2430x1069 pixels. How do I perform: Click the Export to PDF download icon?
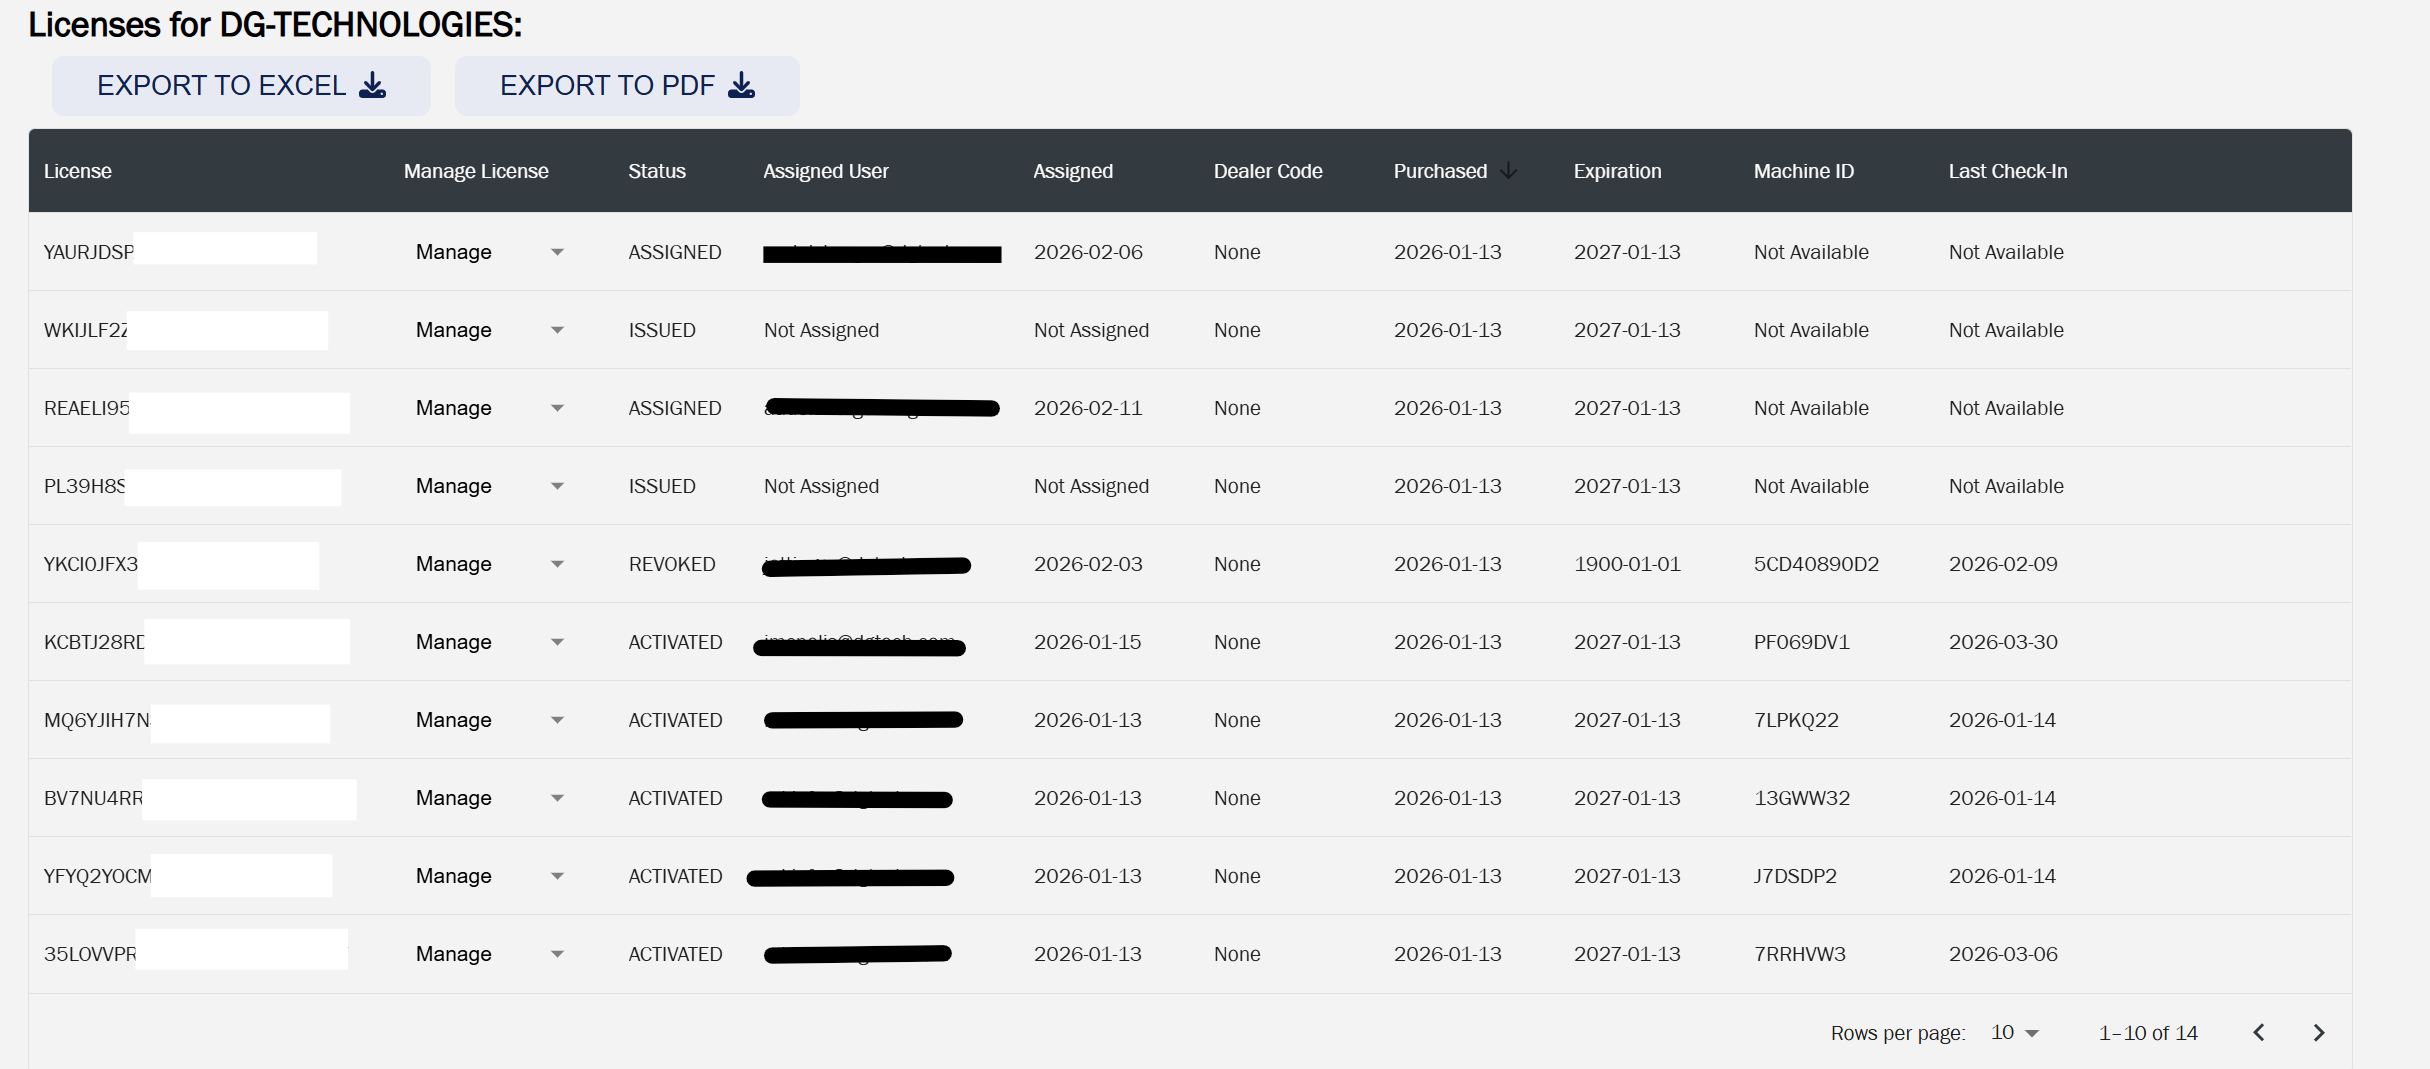[741, 86]
